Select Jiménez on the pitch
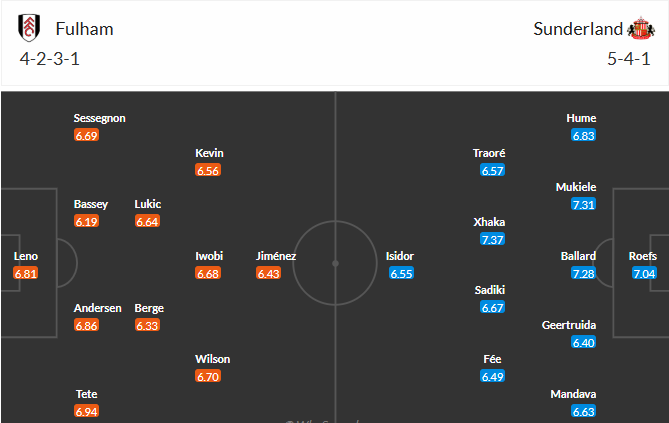669x423 pixels. pyautogui.click(x=276, y=256)
